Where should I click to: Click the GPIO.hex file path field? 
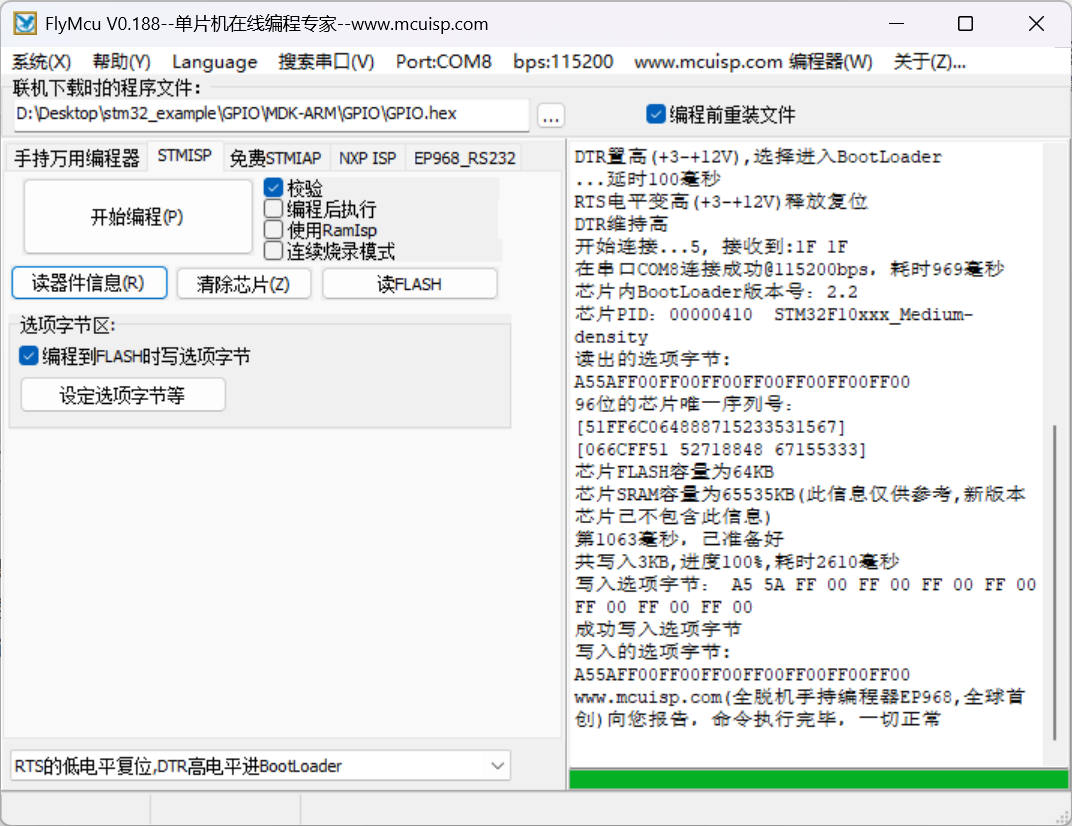(x=271, y=114)
